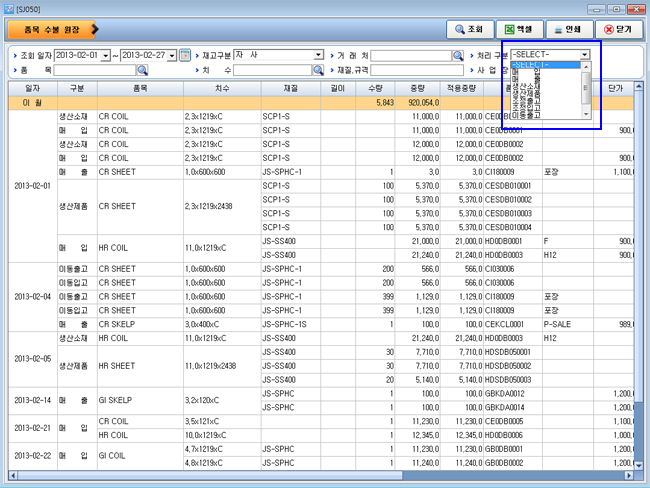Open the 치수 dimension lookup magnifier

tap(318, 70)
